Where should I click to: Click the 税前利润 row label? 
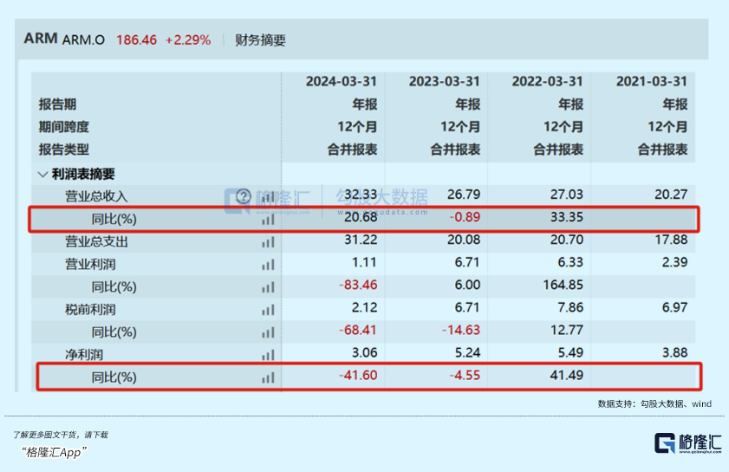point(90,310)
